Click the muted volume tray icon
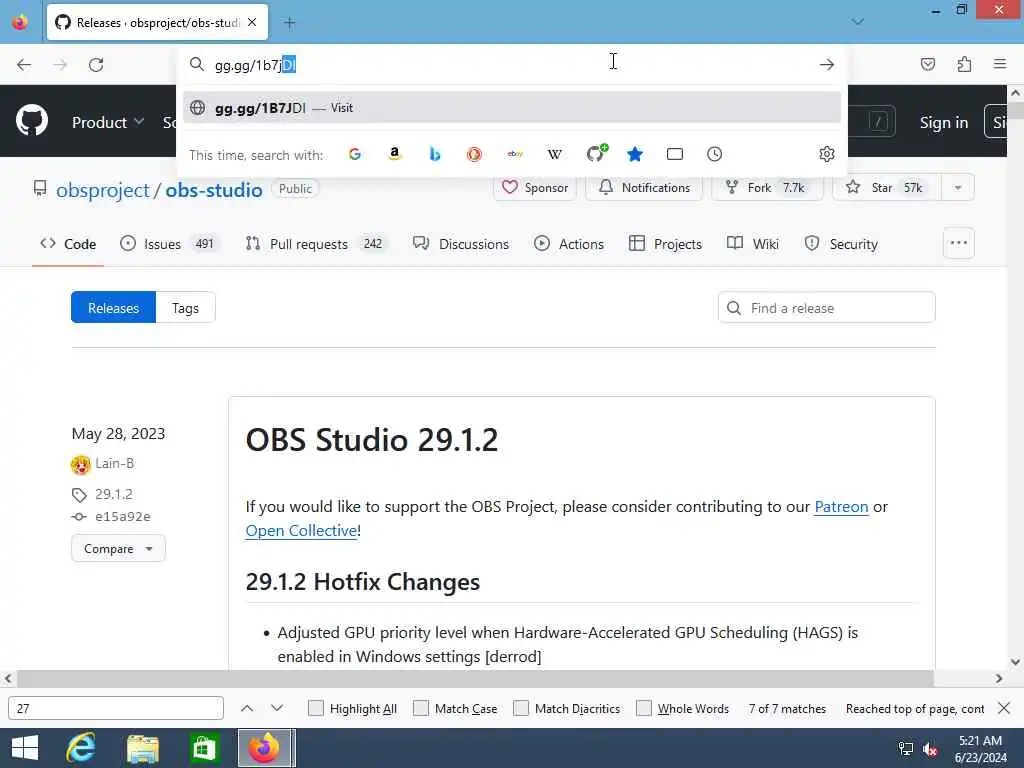This screenshot has height=768, width=1024. click(930, 749)
